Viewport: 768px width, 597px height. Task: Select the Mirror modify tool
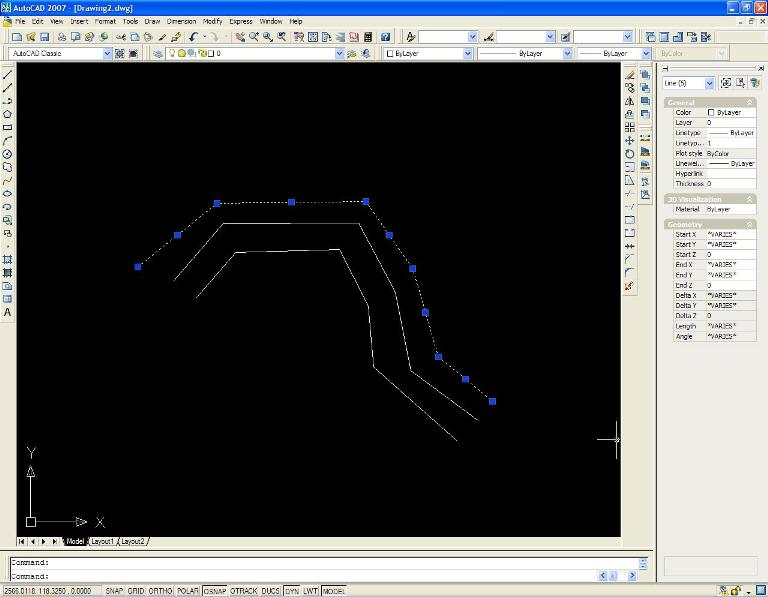(x=630, y=101)
